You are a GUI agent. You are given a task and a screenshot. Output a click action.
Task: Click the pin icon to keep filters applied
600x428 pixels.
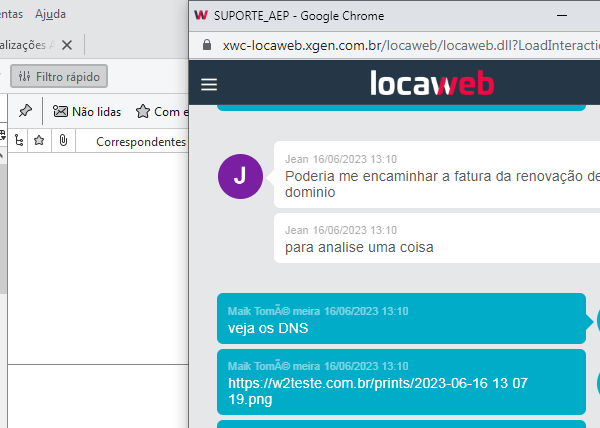point(25,111)
